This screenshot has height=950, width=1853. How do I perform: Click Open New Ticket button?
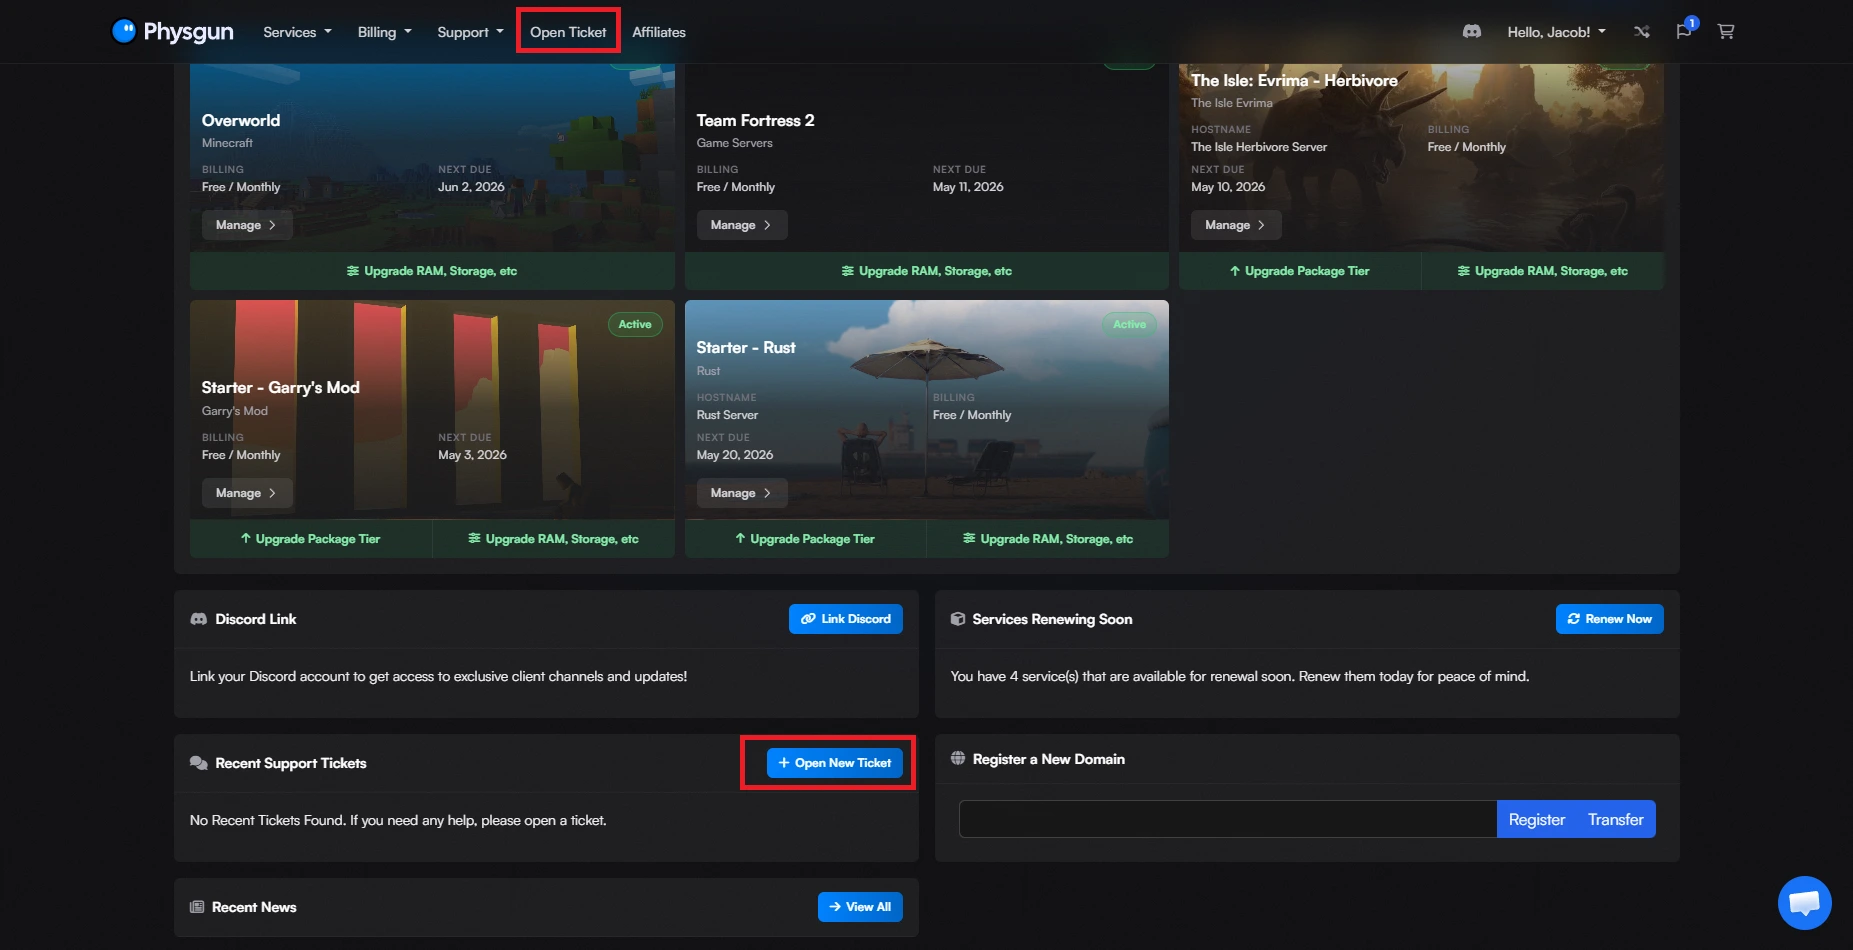point(835,763)
